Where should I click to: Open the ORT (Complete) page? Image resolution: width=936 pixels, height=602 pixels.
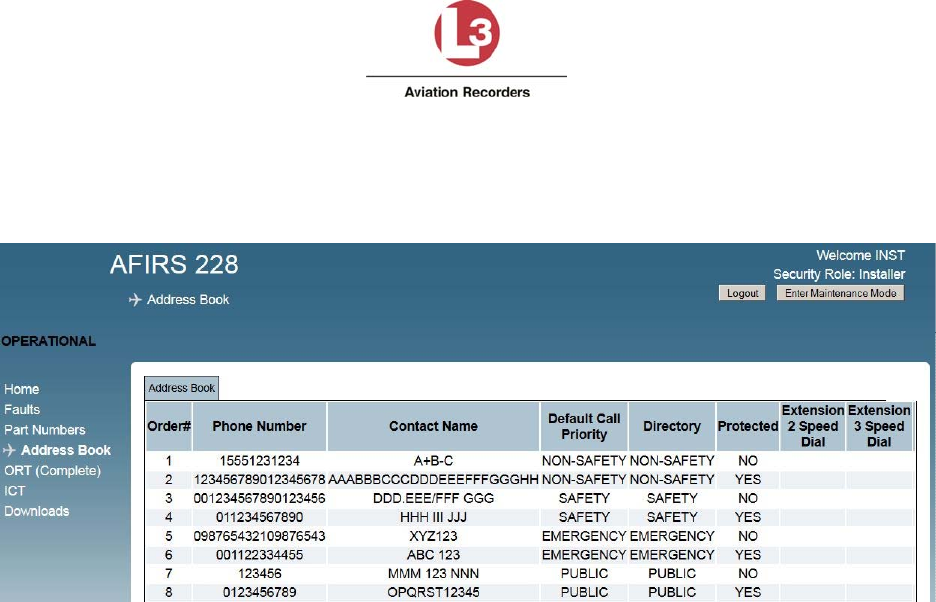[x=53, y=470]
